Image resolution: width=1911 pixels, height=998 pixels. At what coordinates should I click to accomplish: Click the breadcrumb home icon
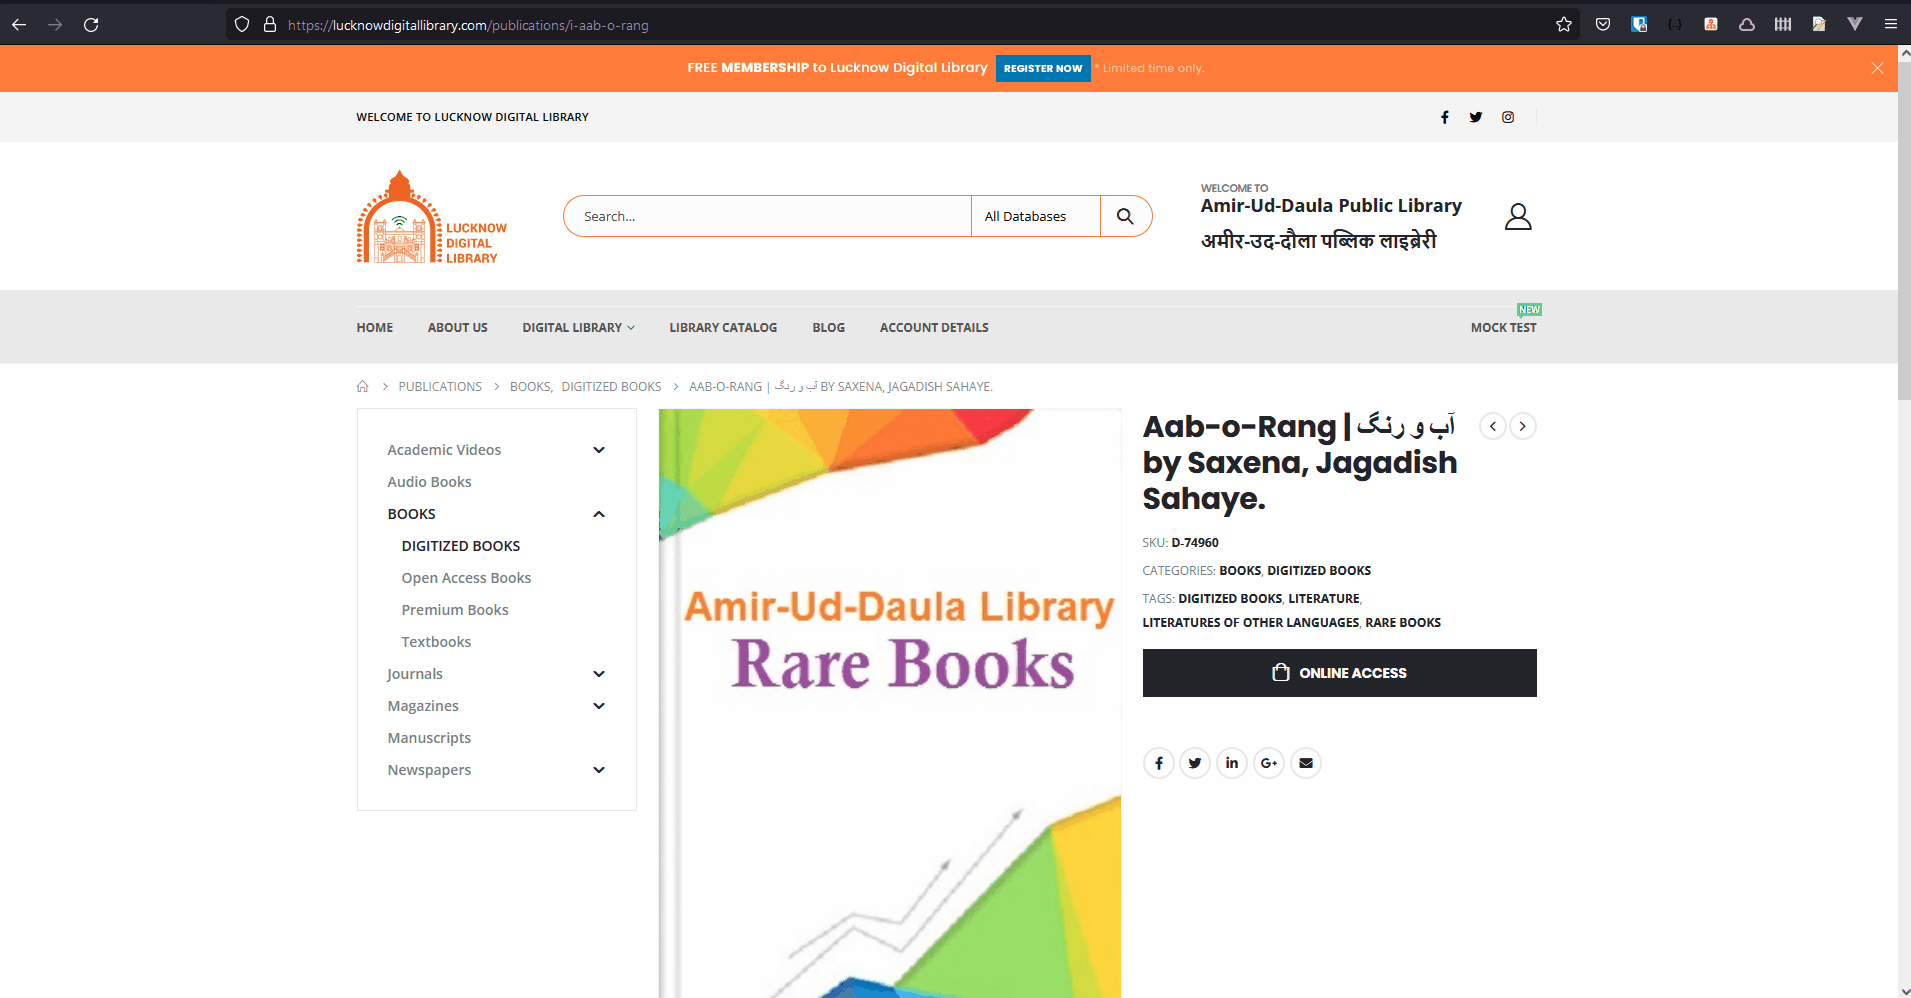coord(363,387)
